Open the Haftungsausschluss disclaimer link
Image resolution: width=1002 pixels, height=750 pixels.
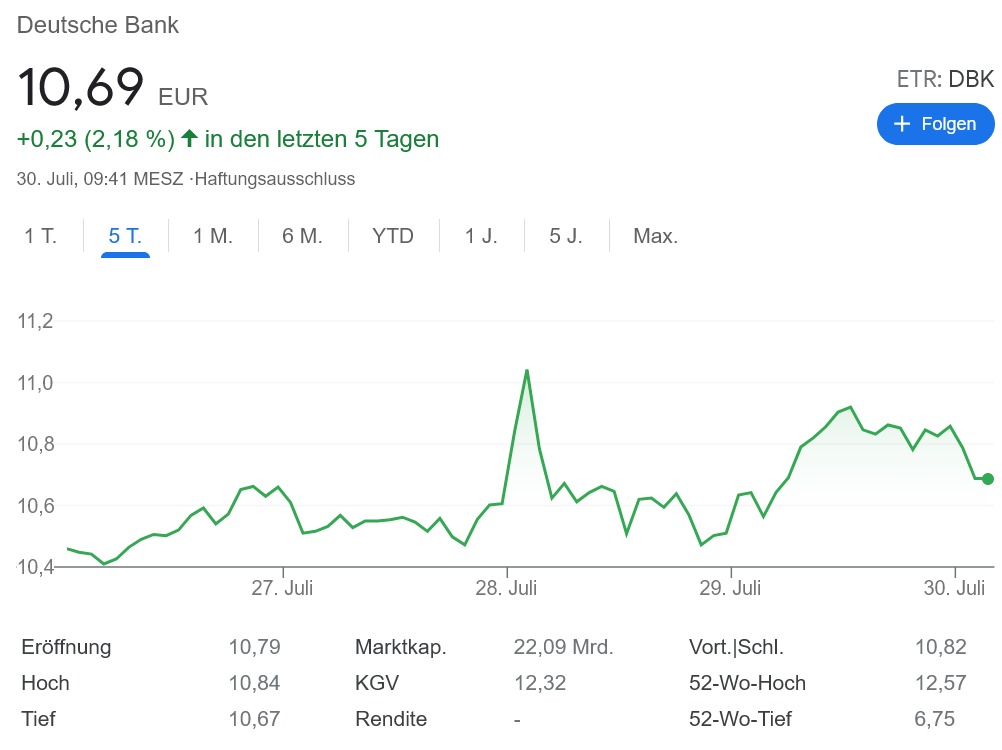(x=275, y=180)
